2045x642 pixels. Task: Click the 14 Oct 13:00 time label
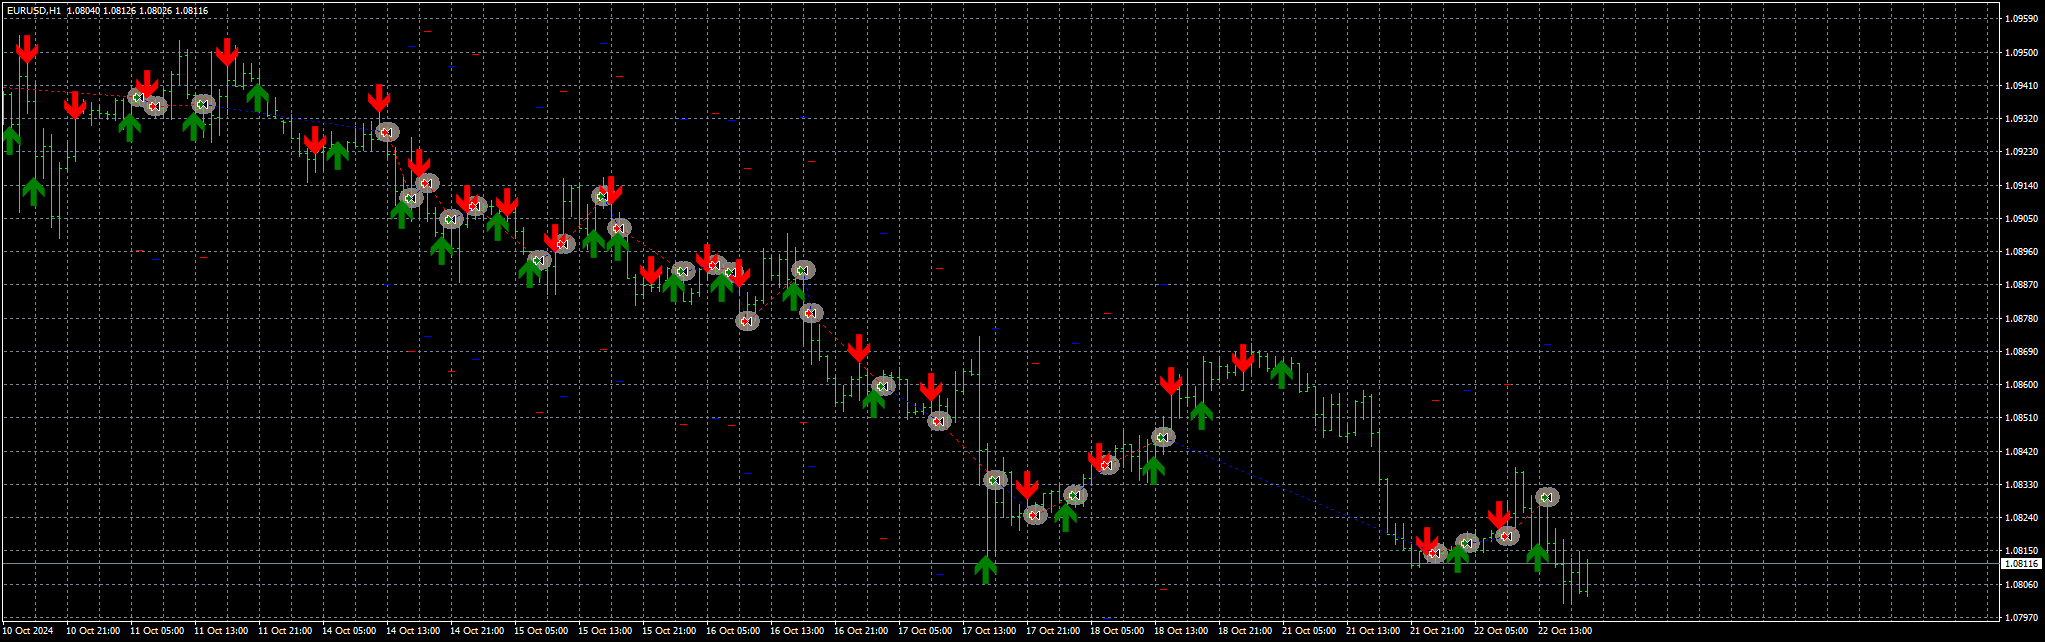[413, 631]
